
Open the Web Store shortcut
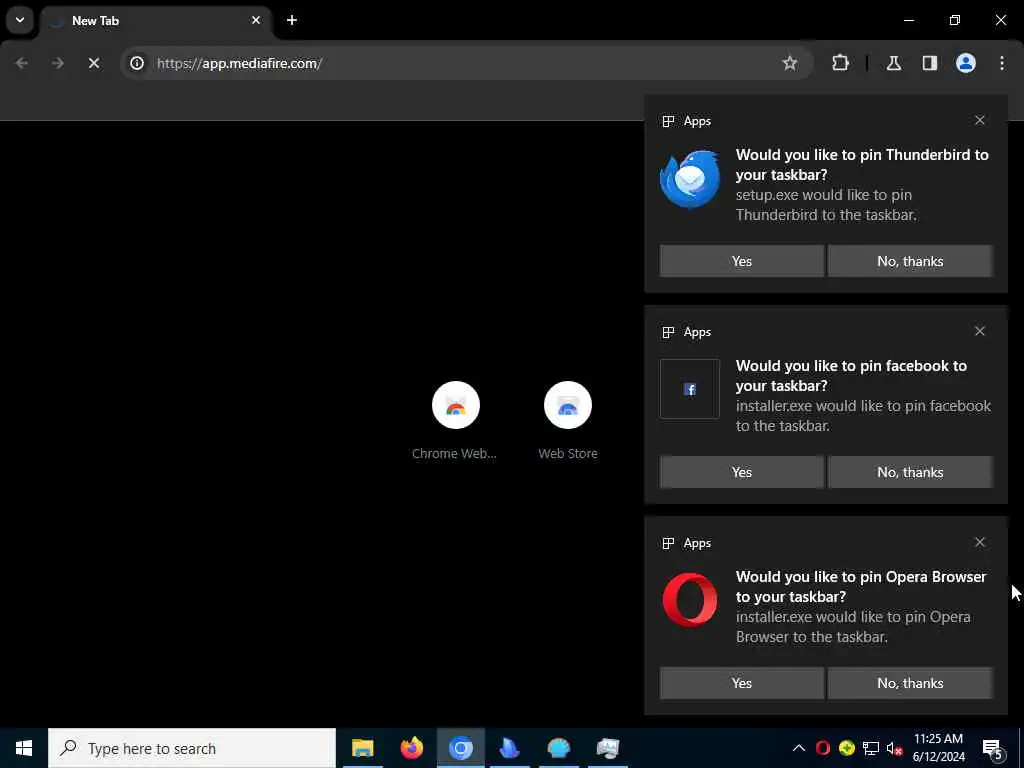tap(568, 421)
